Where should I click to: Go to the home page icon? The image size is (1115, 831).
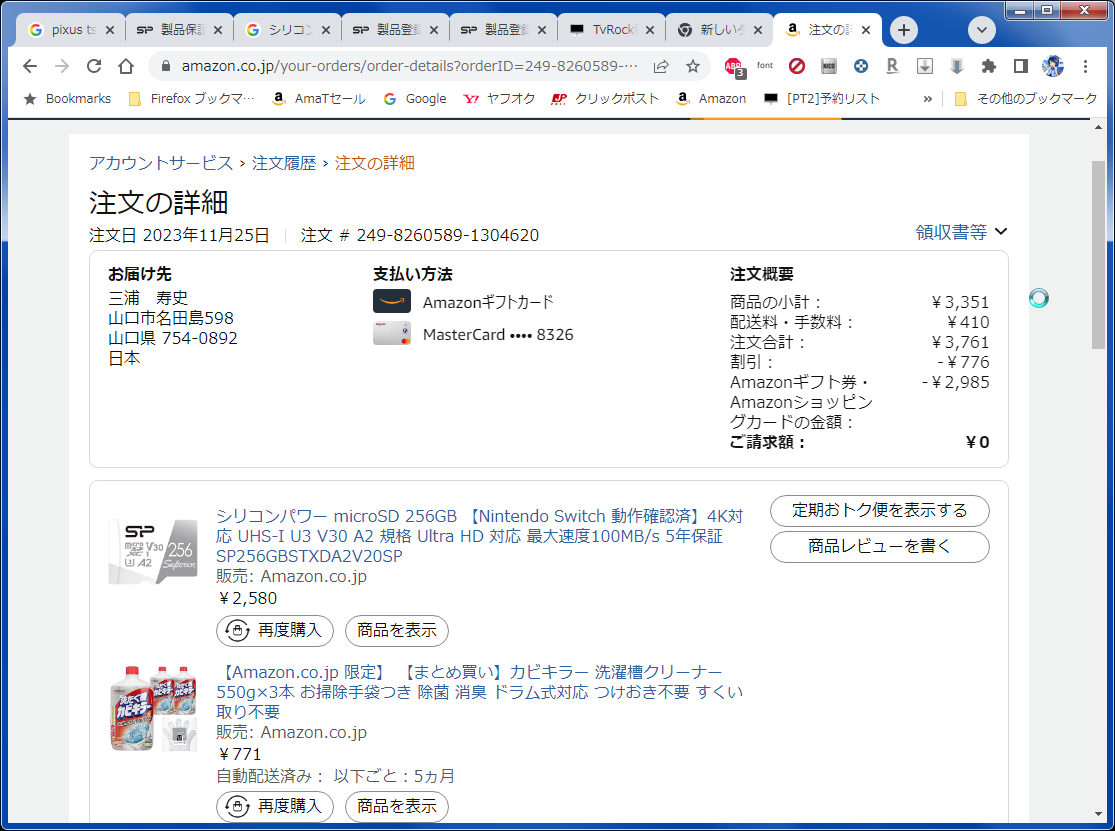coord(126,67)
